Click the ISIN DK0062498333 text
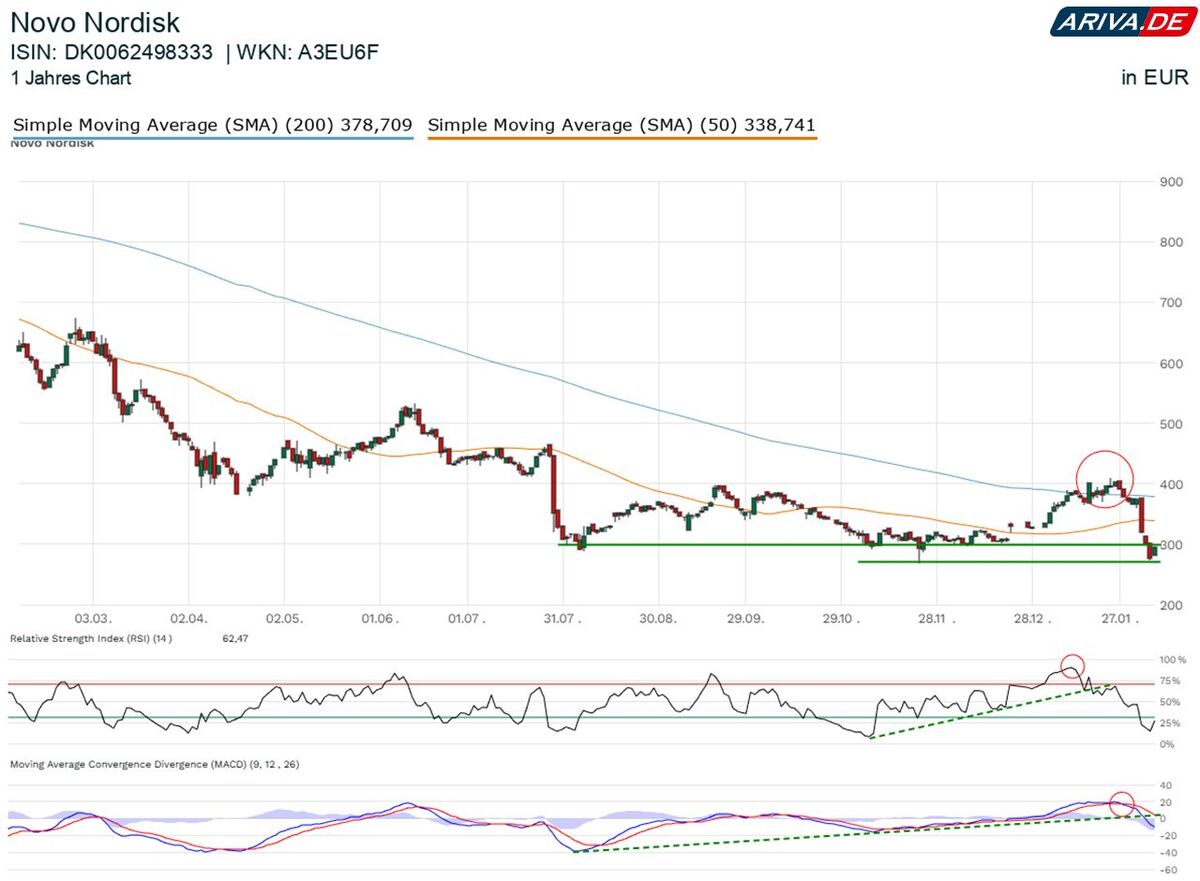Viewport: 1200px width, 881px height. (x=112, y=53)
